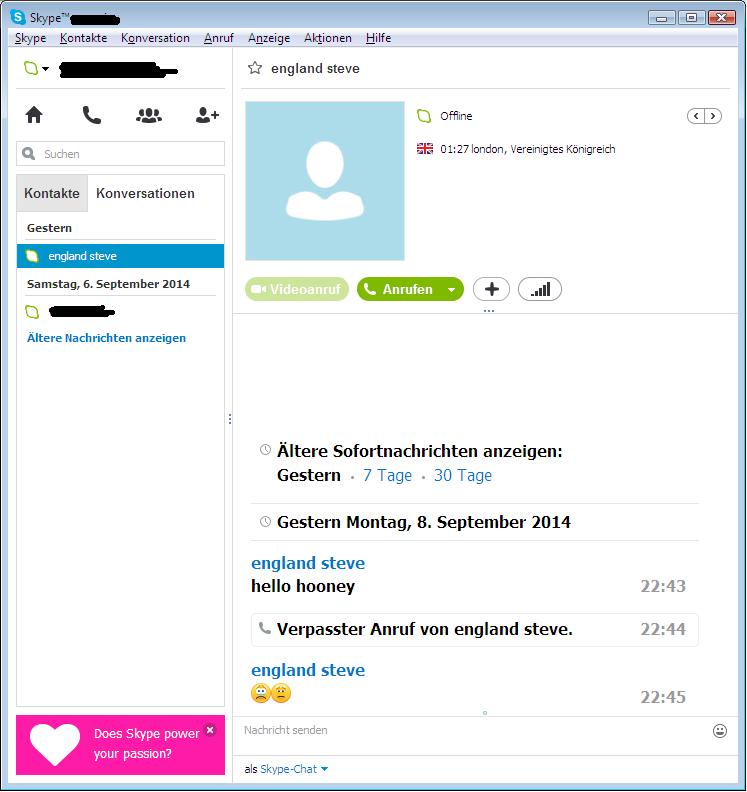Screen dimensions: 747x792
Task: Start a Videoanruf with england steve
Action: coord(297,289)
